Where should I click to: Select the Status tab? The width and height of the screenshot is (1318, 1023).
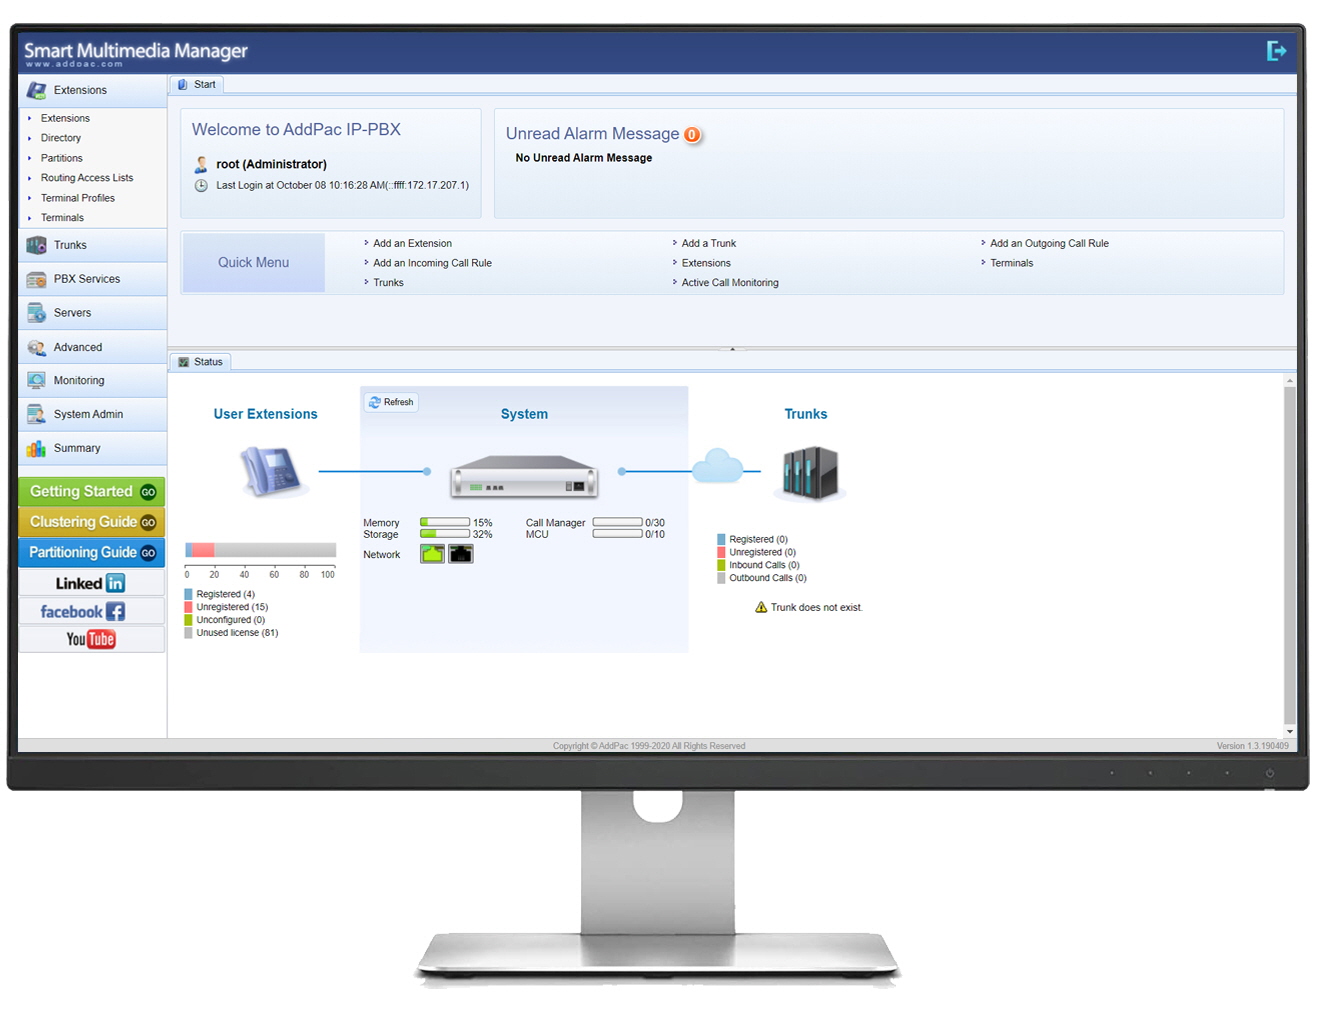tap(201, 362)
